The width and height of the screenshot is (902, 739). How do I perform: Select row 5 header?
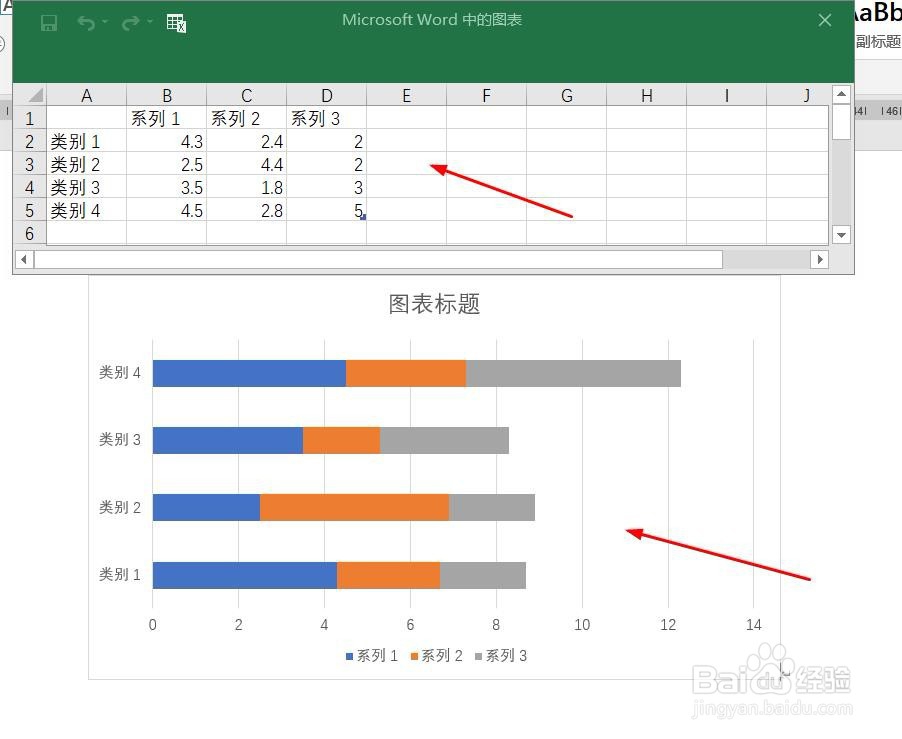pyautogui.click(x=29, y=210)
